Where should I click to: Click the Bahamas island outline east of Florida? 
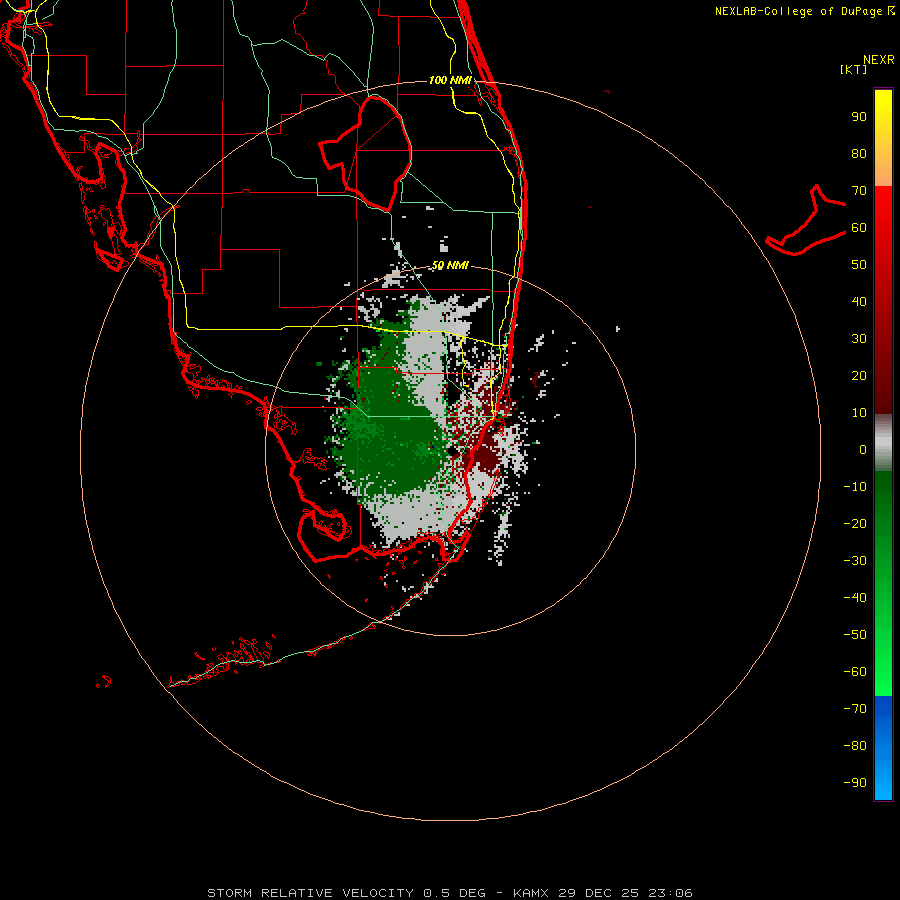tap(806, 220)
